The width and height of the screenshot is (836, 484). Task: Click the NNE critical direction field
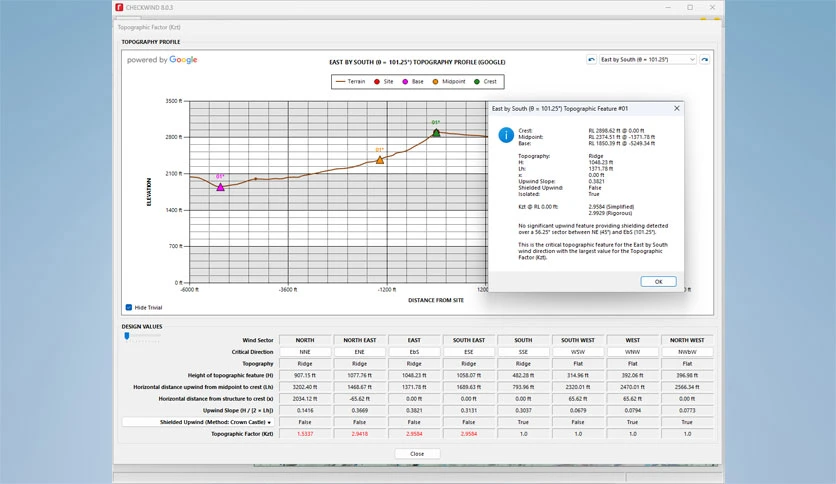click(x=305, y=352)
